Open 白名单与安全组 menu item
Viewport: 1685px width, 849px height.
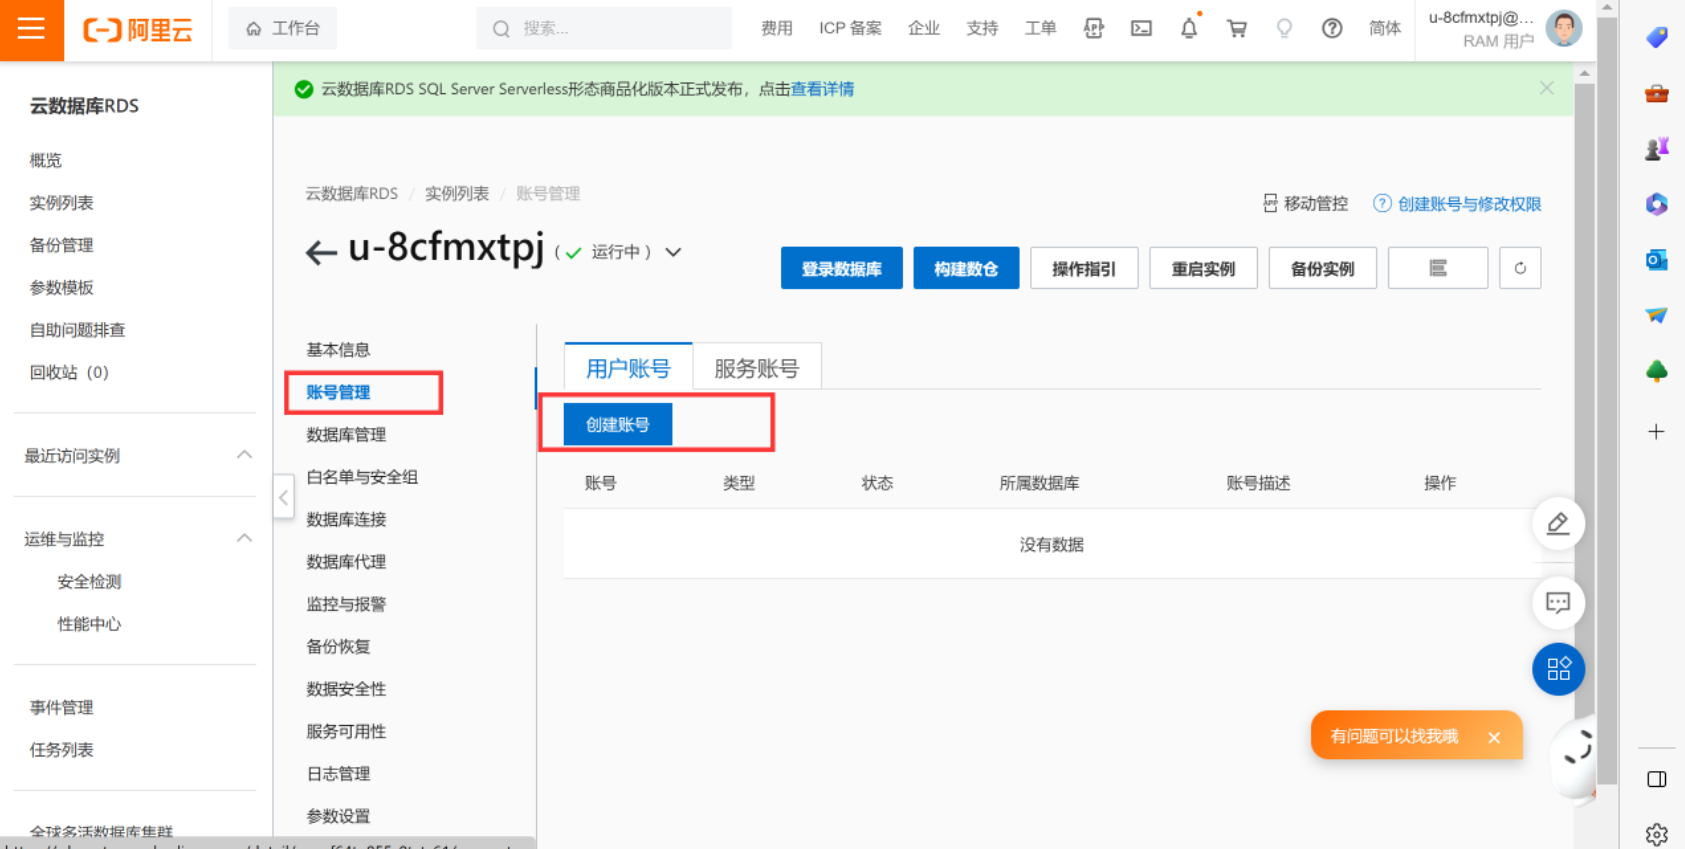362,477
